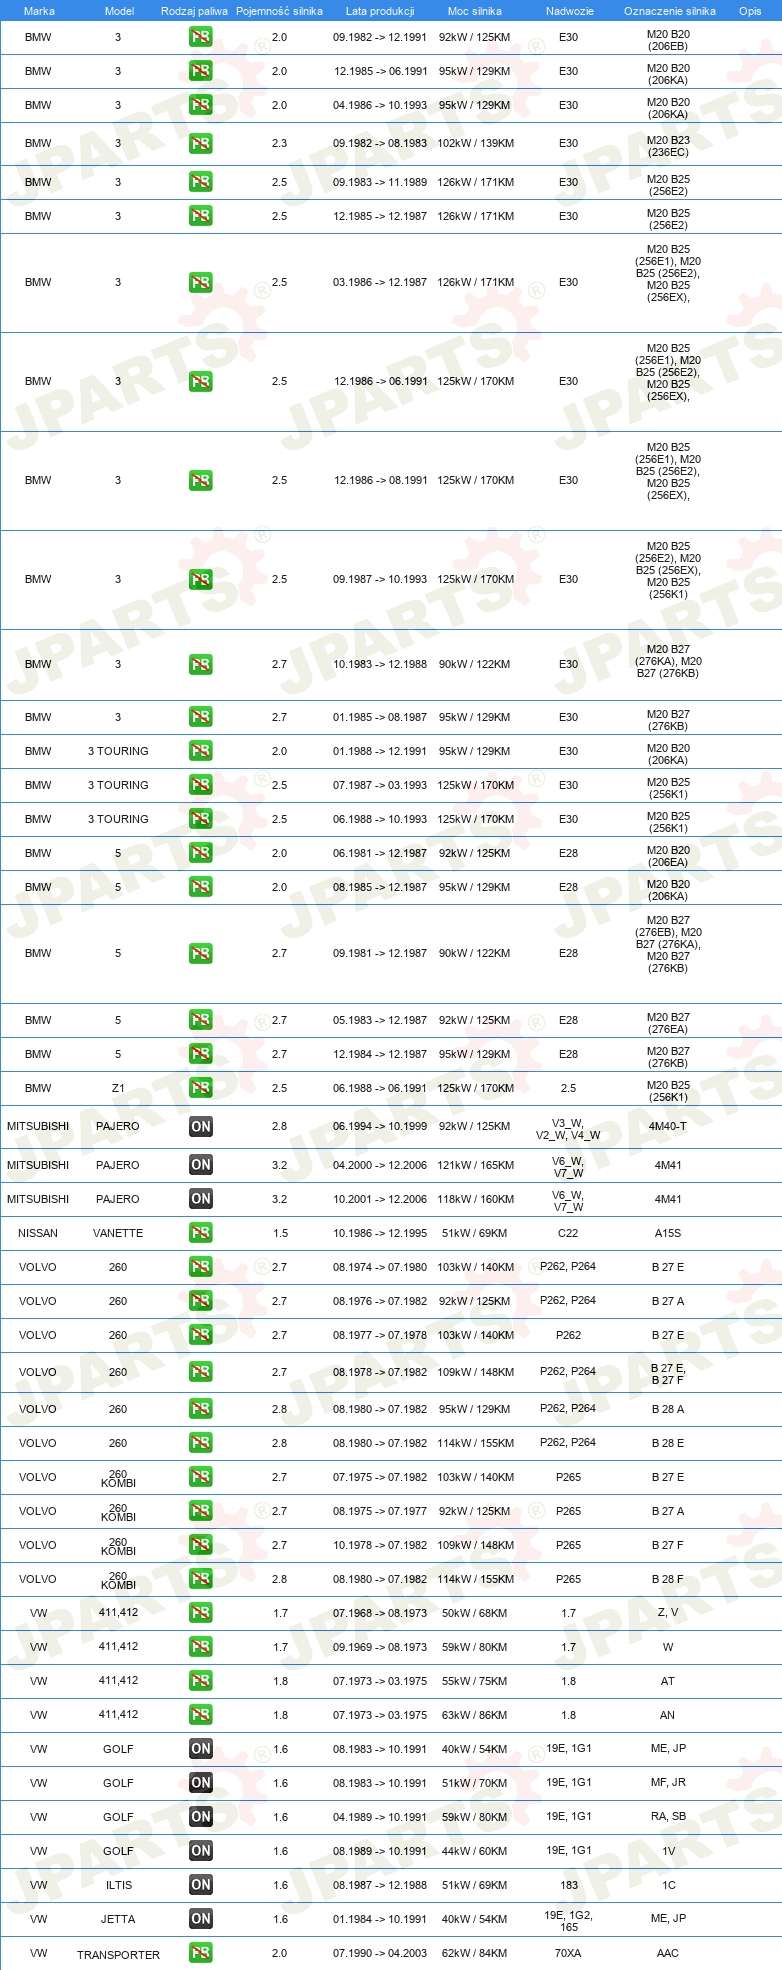
Task: Click the diesel ON icon in the VW Iltis row
Action: [201, 1885]
